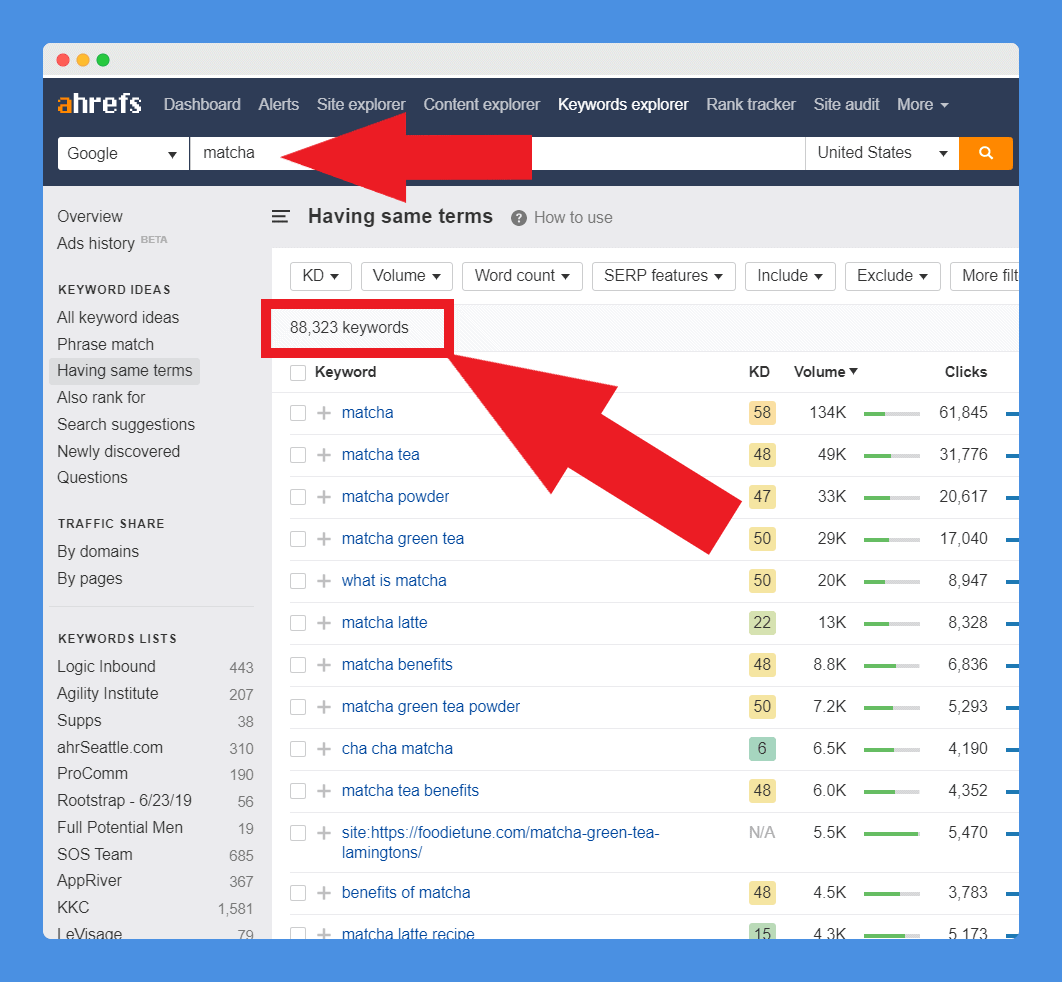Screen dimensions: 1062x982
Task: Click the How to use link
Action: click(x=573, y=217)
